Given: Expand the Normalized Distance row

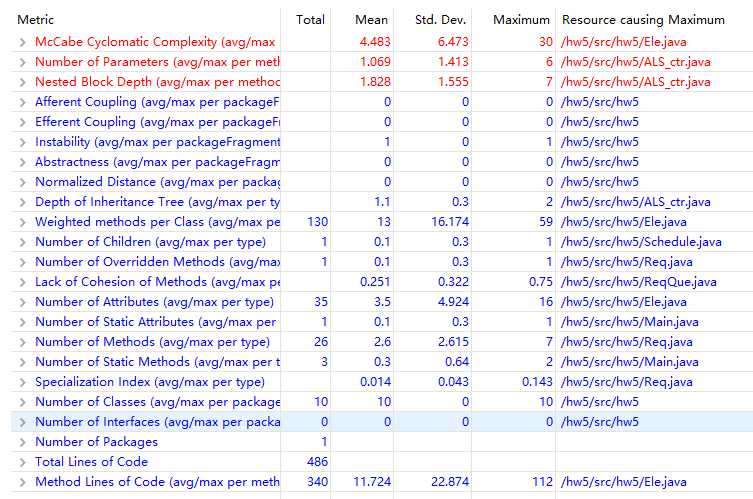Looking at the screenshot, I should click(23, 183).
